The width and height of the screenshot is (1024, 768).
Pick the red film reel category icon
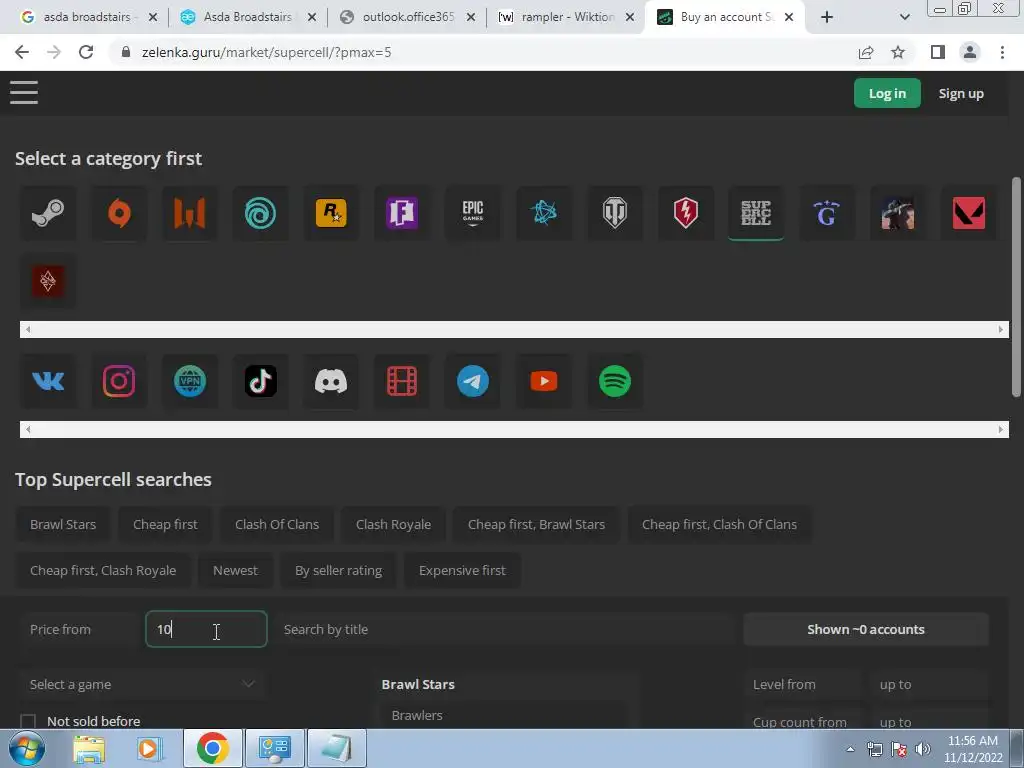click(x=402, y=381)
